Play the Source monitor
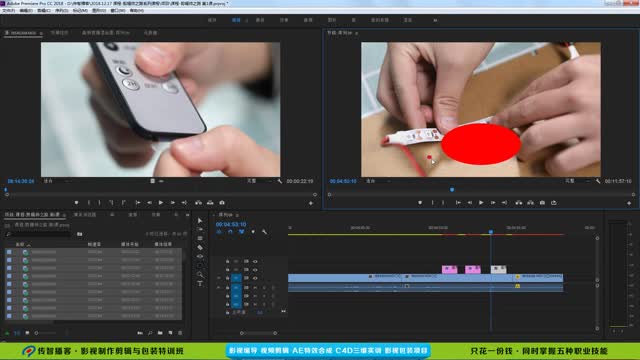Image resolution: width=640 pixels, height=360 pixels. tap(161, 202)
